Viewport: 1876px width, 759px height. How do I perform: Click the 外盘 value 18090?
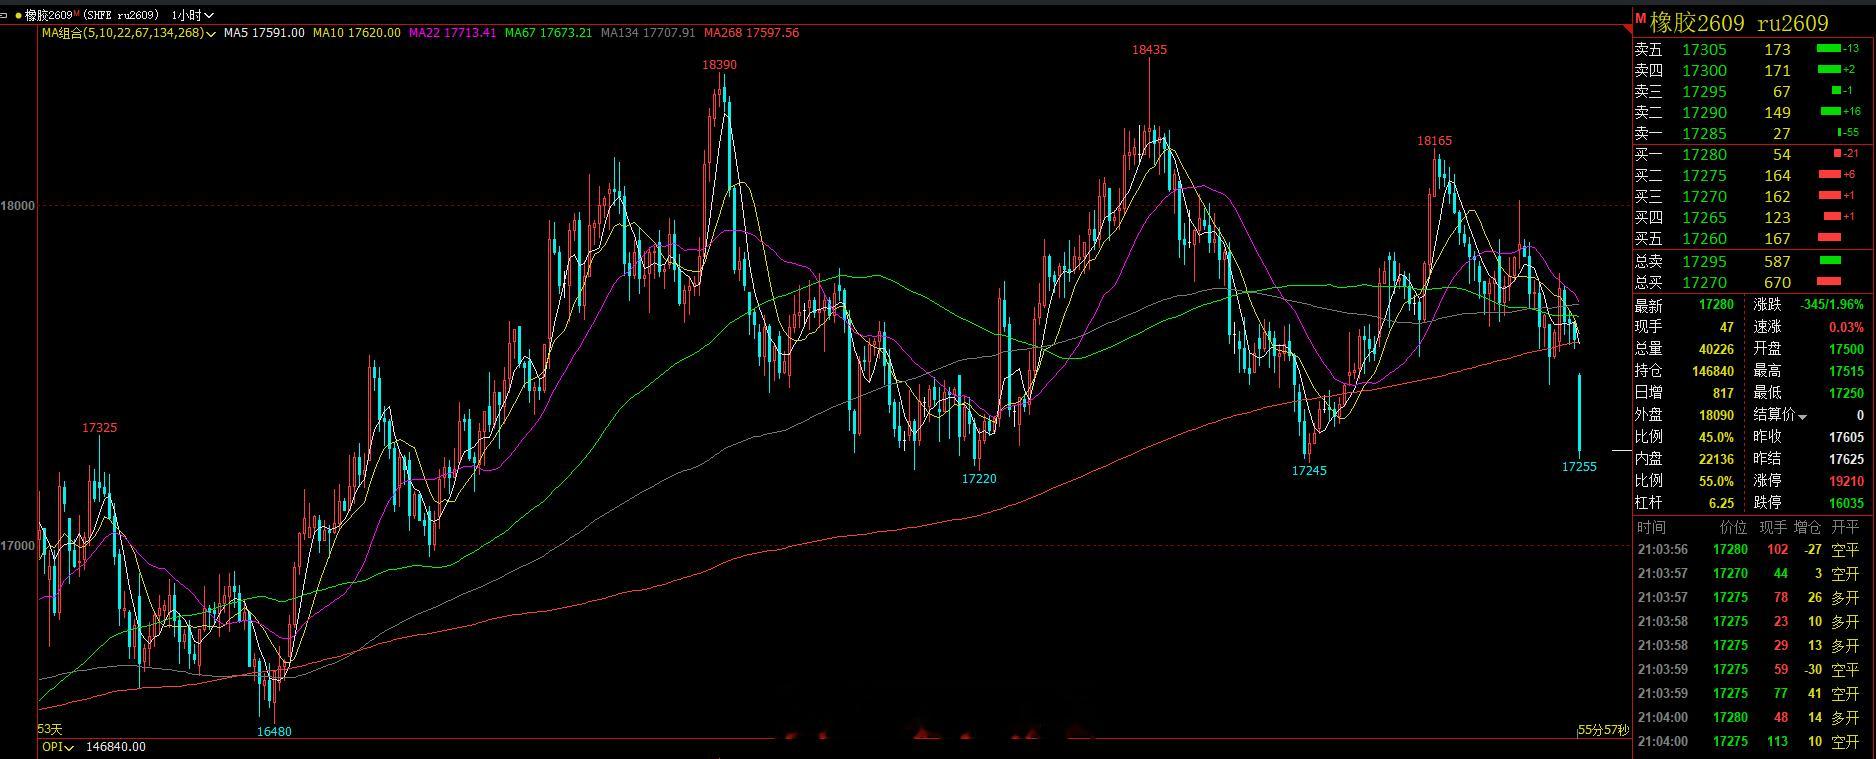click(1716, 415)
